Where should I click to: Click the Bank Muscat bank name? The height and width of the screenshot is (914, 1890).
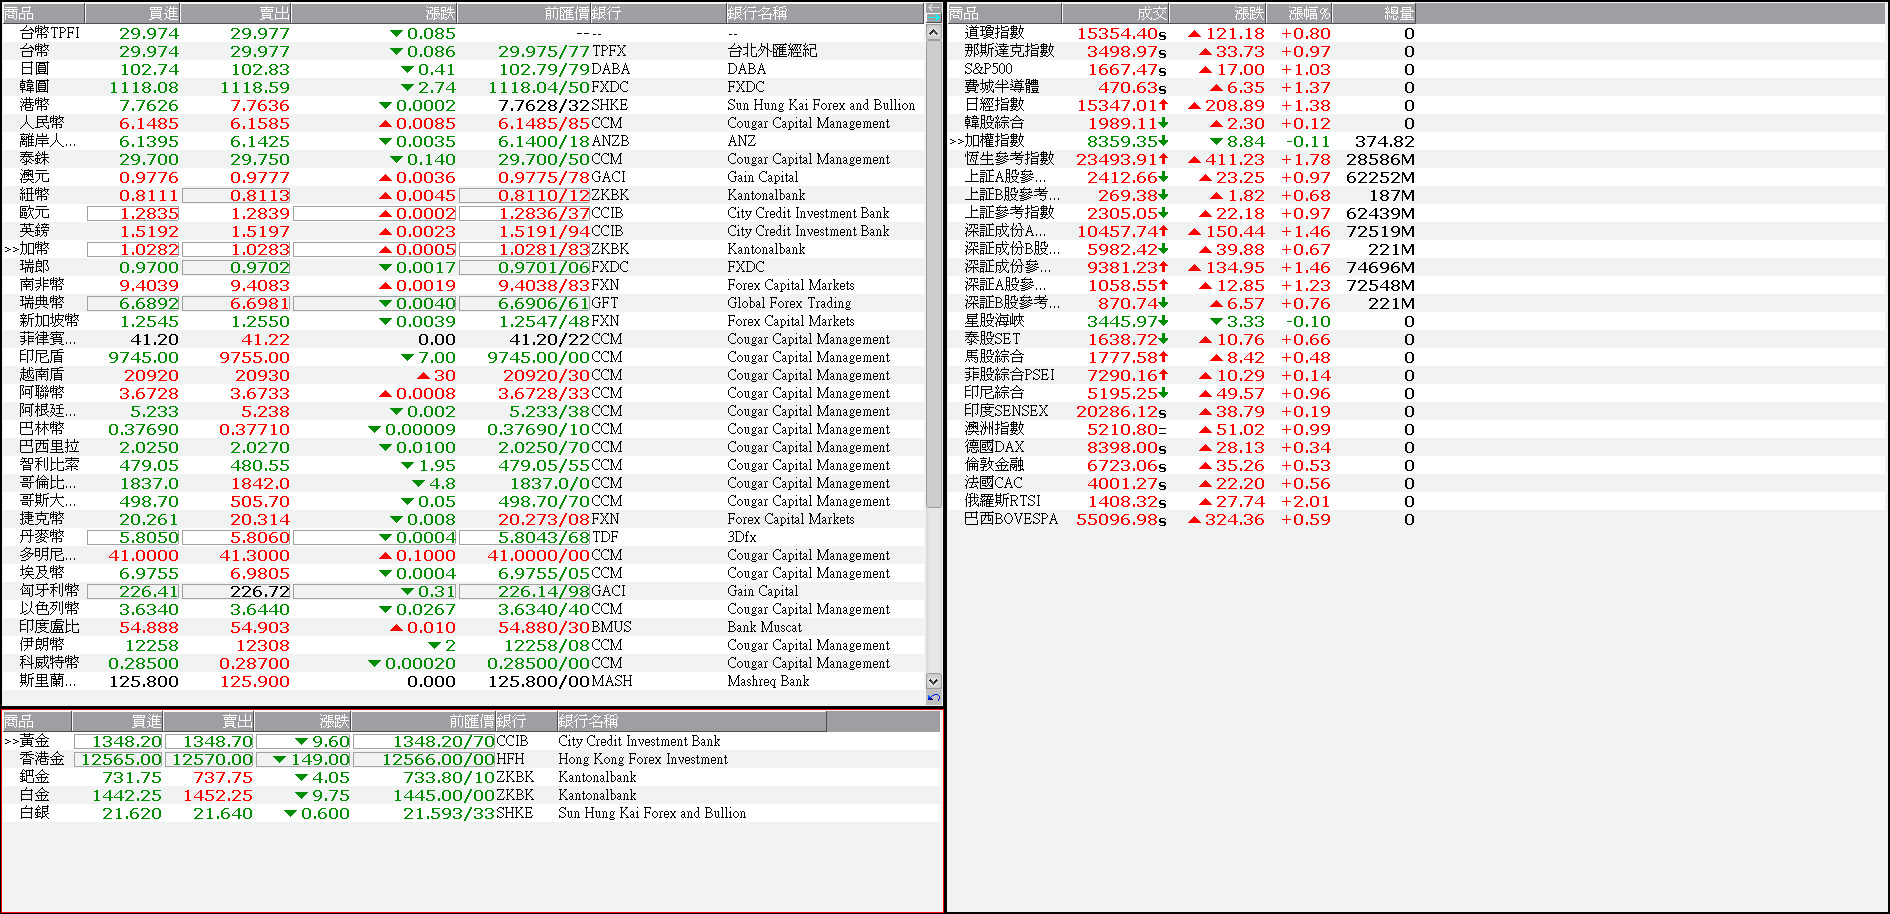tap(764, 627)
